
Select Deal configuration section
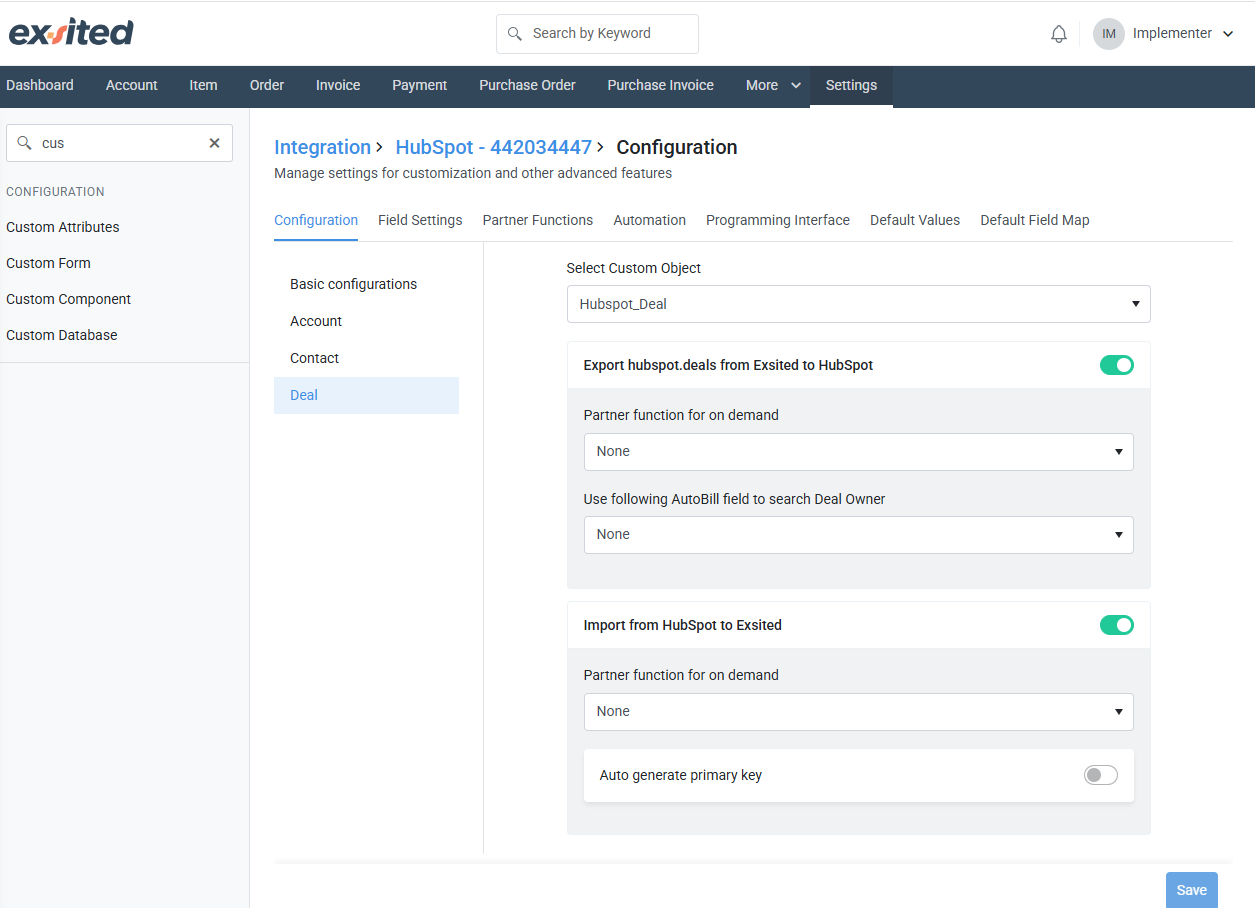pyautogui.click(x=366, y=395)
